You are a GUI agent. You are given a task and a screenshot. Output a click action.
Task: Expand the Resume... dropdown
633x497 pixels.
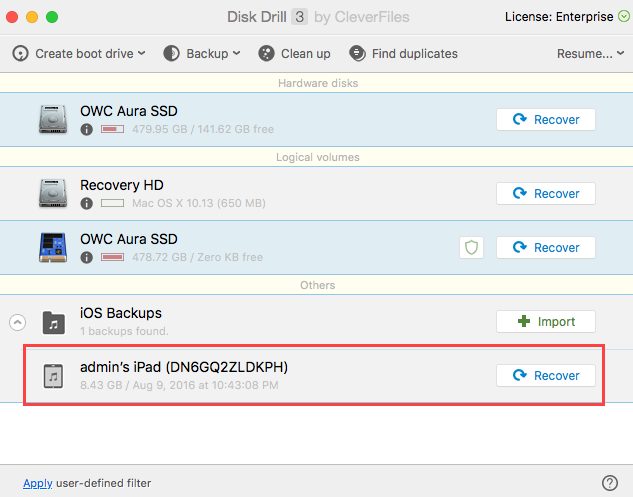point(590,53)
